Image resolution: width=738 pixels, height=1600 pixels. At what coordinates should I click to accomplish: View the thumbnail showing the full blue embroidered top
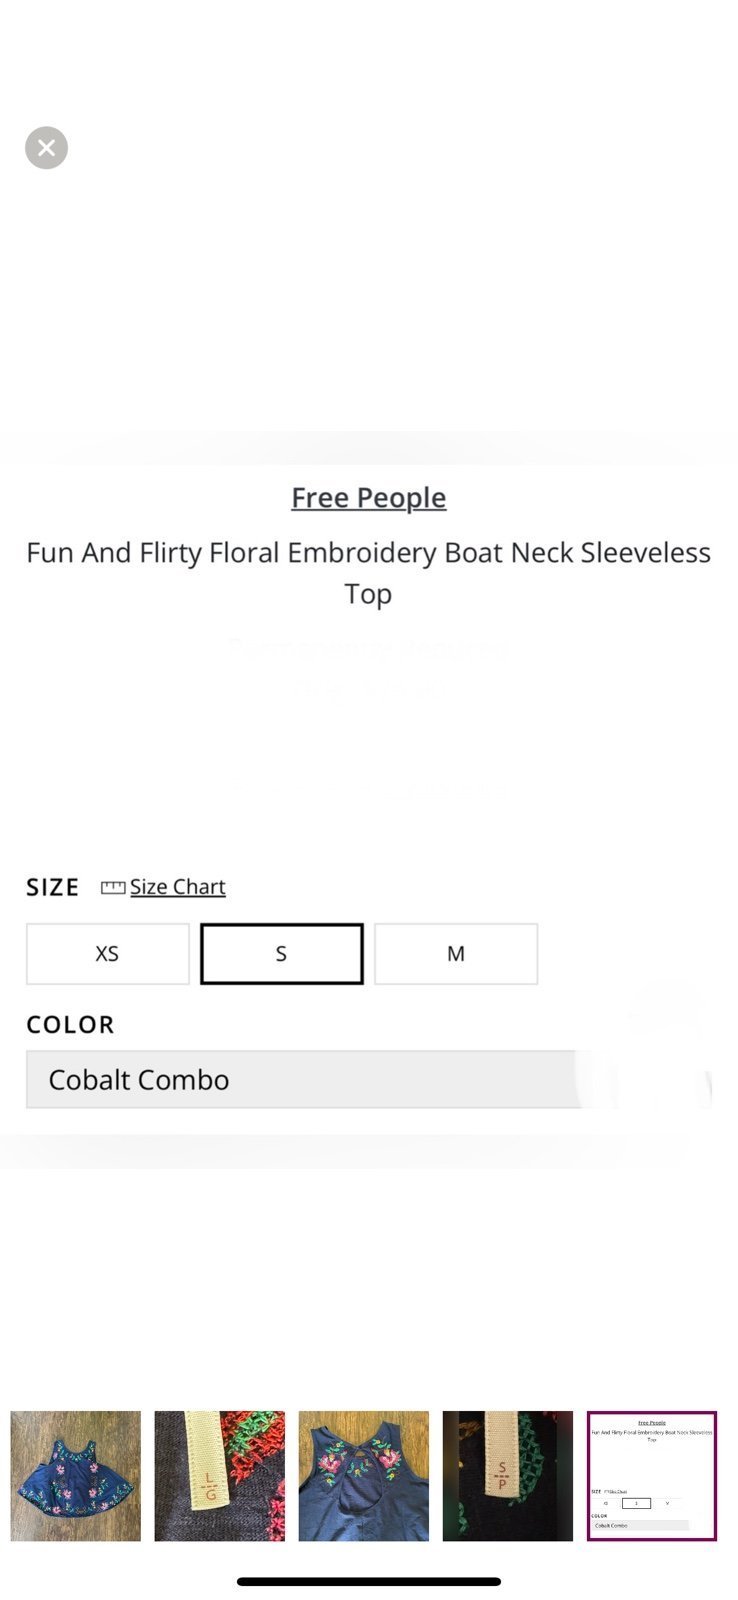(76, 1476)
